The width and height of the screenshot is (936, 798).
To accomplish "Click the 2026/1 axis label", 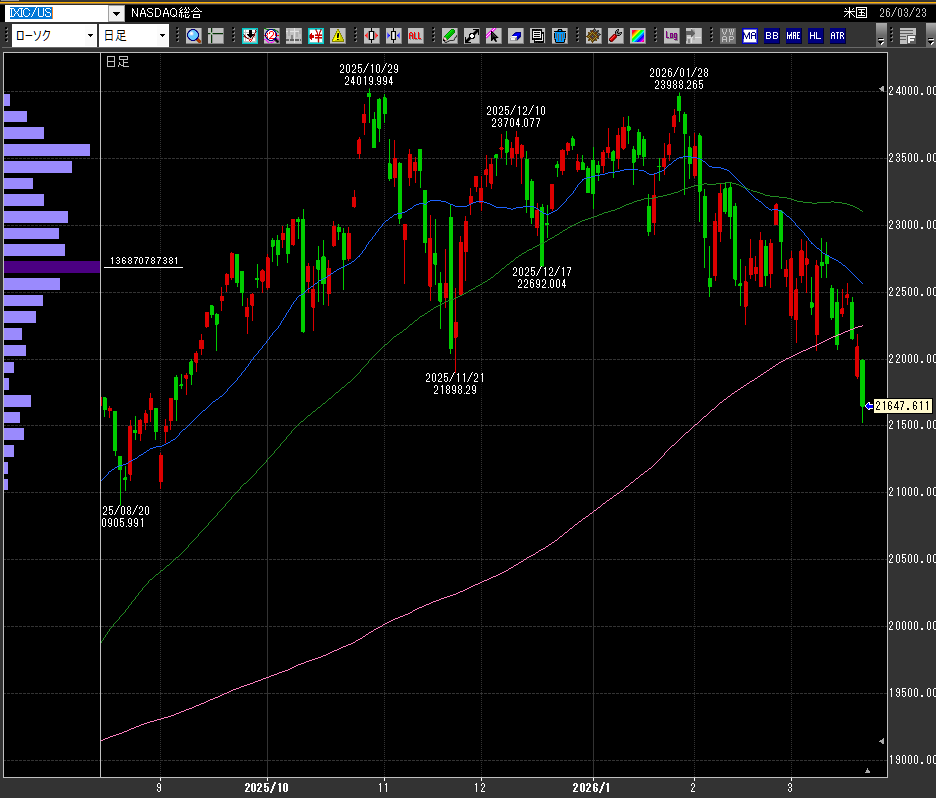I will click(x=591, y=788).
